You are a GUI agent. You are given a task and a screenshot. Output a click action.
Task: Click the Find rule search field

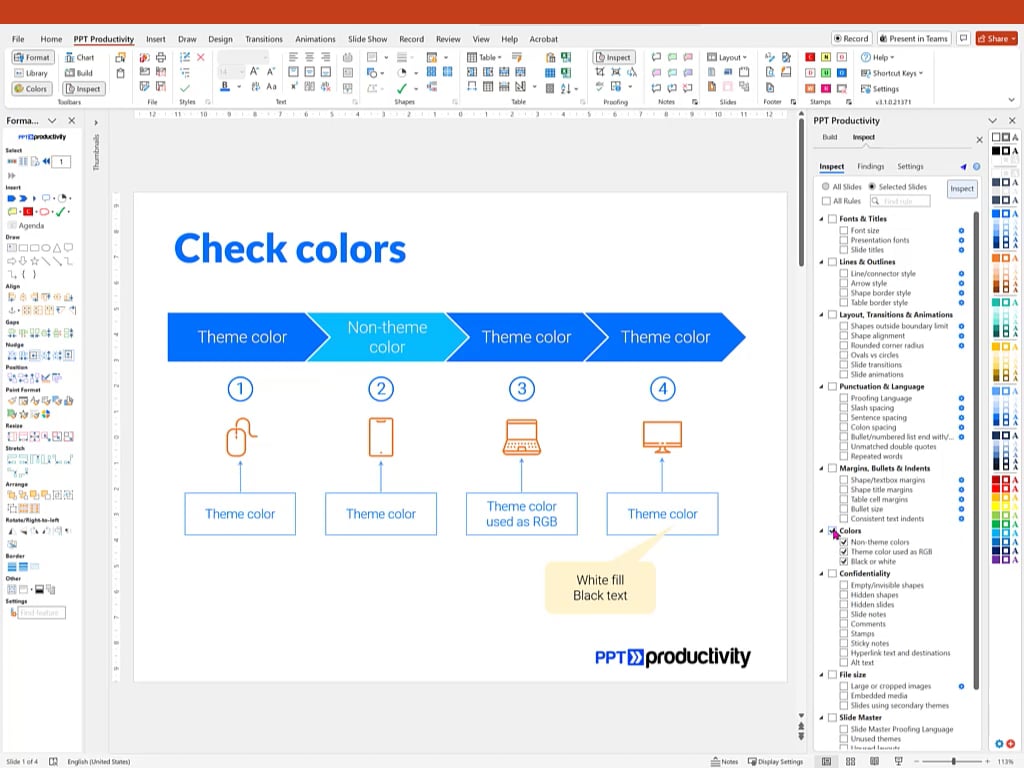[x=900, y=201]
